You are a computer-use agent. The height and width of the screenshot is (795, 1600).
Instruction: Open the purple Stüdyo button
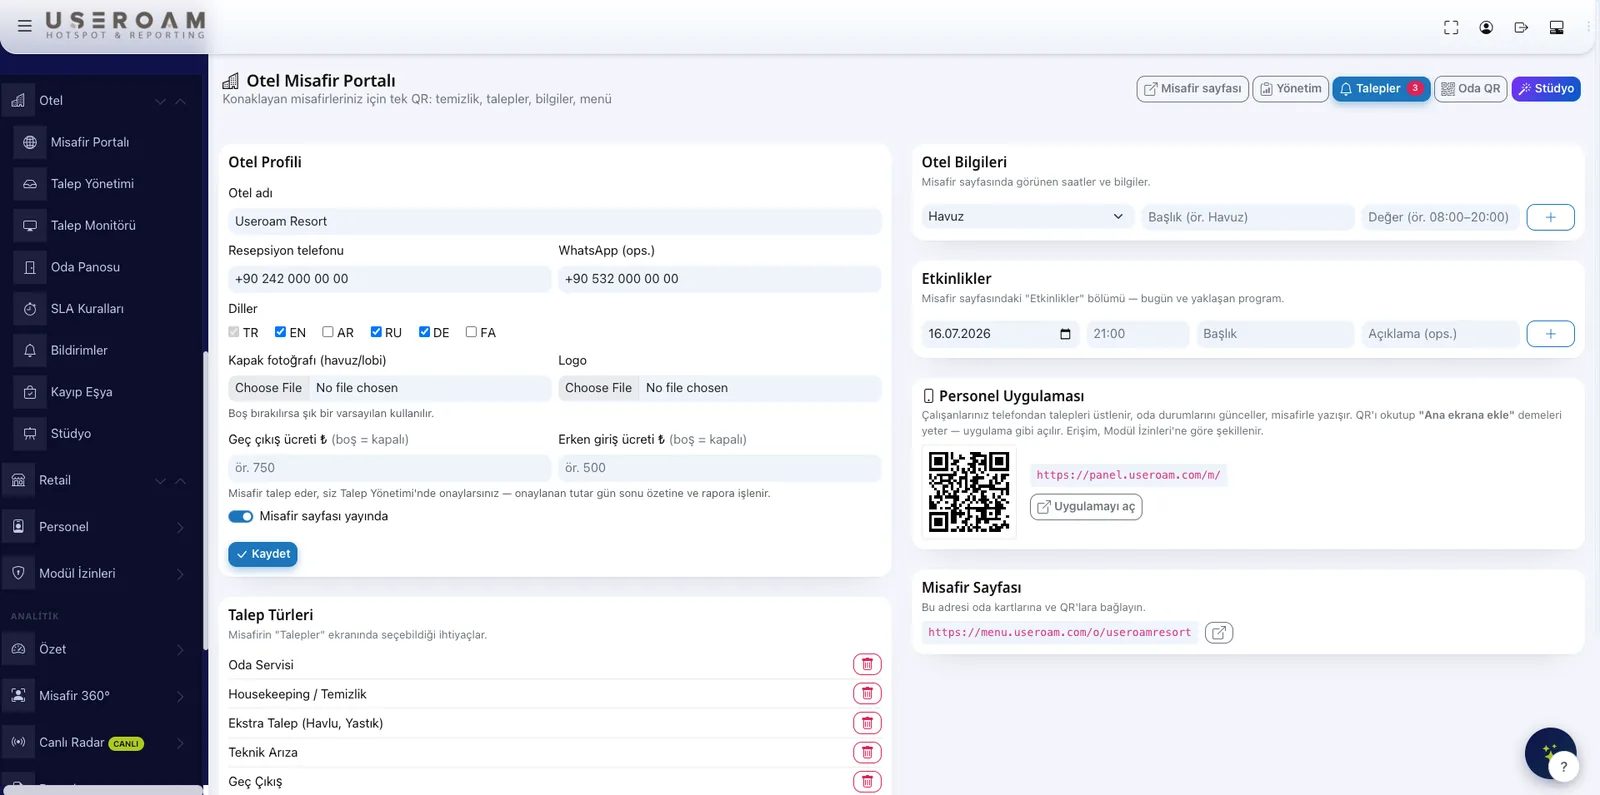pos(1546,89)
